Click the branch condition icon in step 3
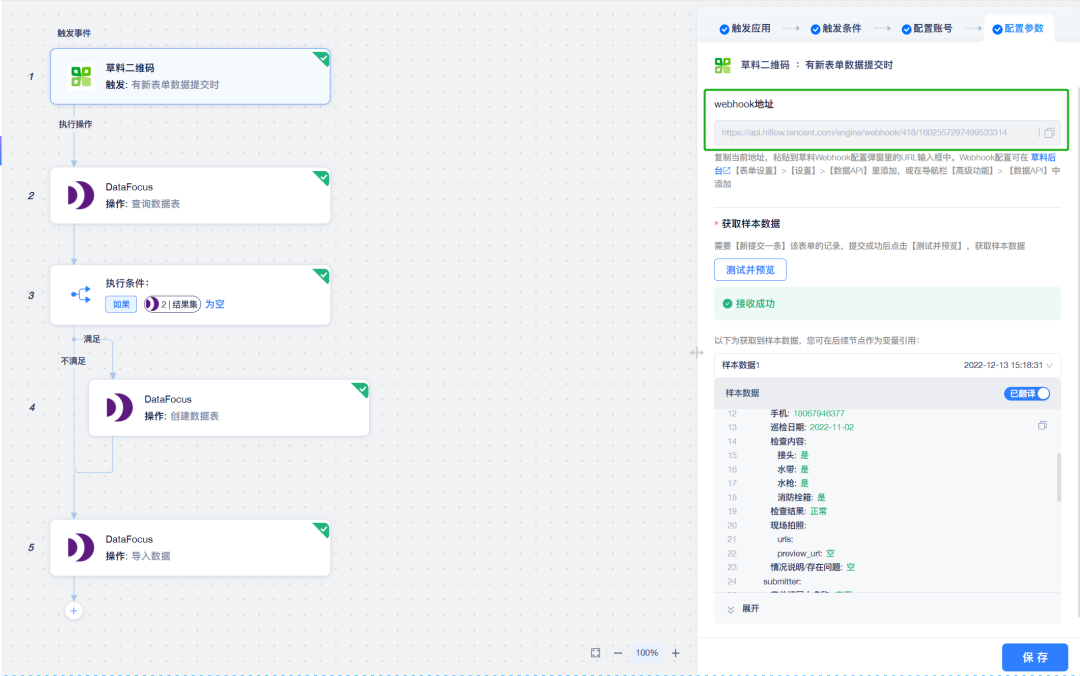 point(81,294)
